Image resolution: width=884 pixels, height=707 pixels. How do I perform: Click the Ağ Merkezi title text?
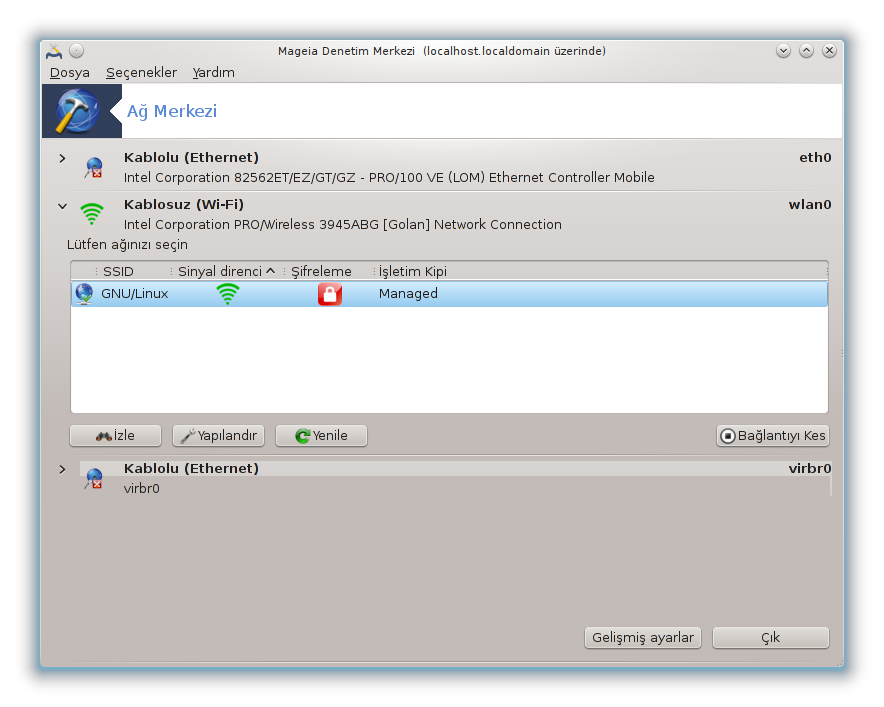172,112
